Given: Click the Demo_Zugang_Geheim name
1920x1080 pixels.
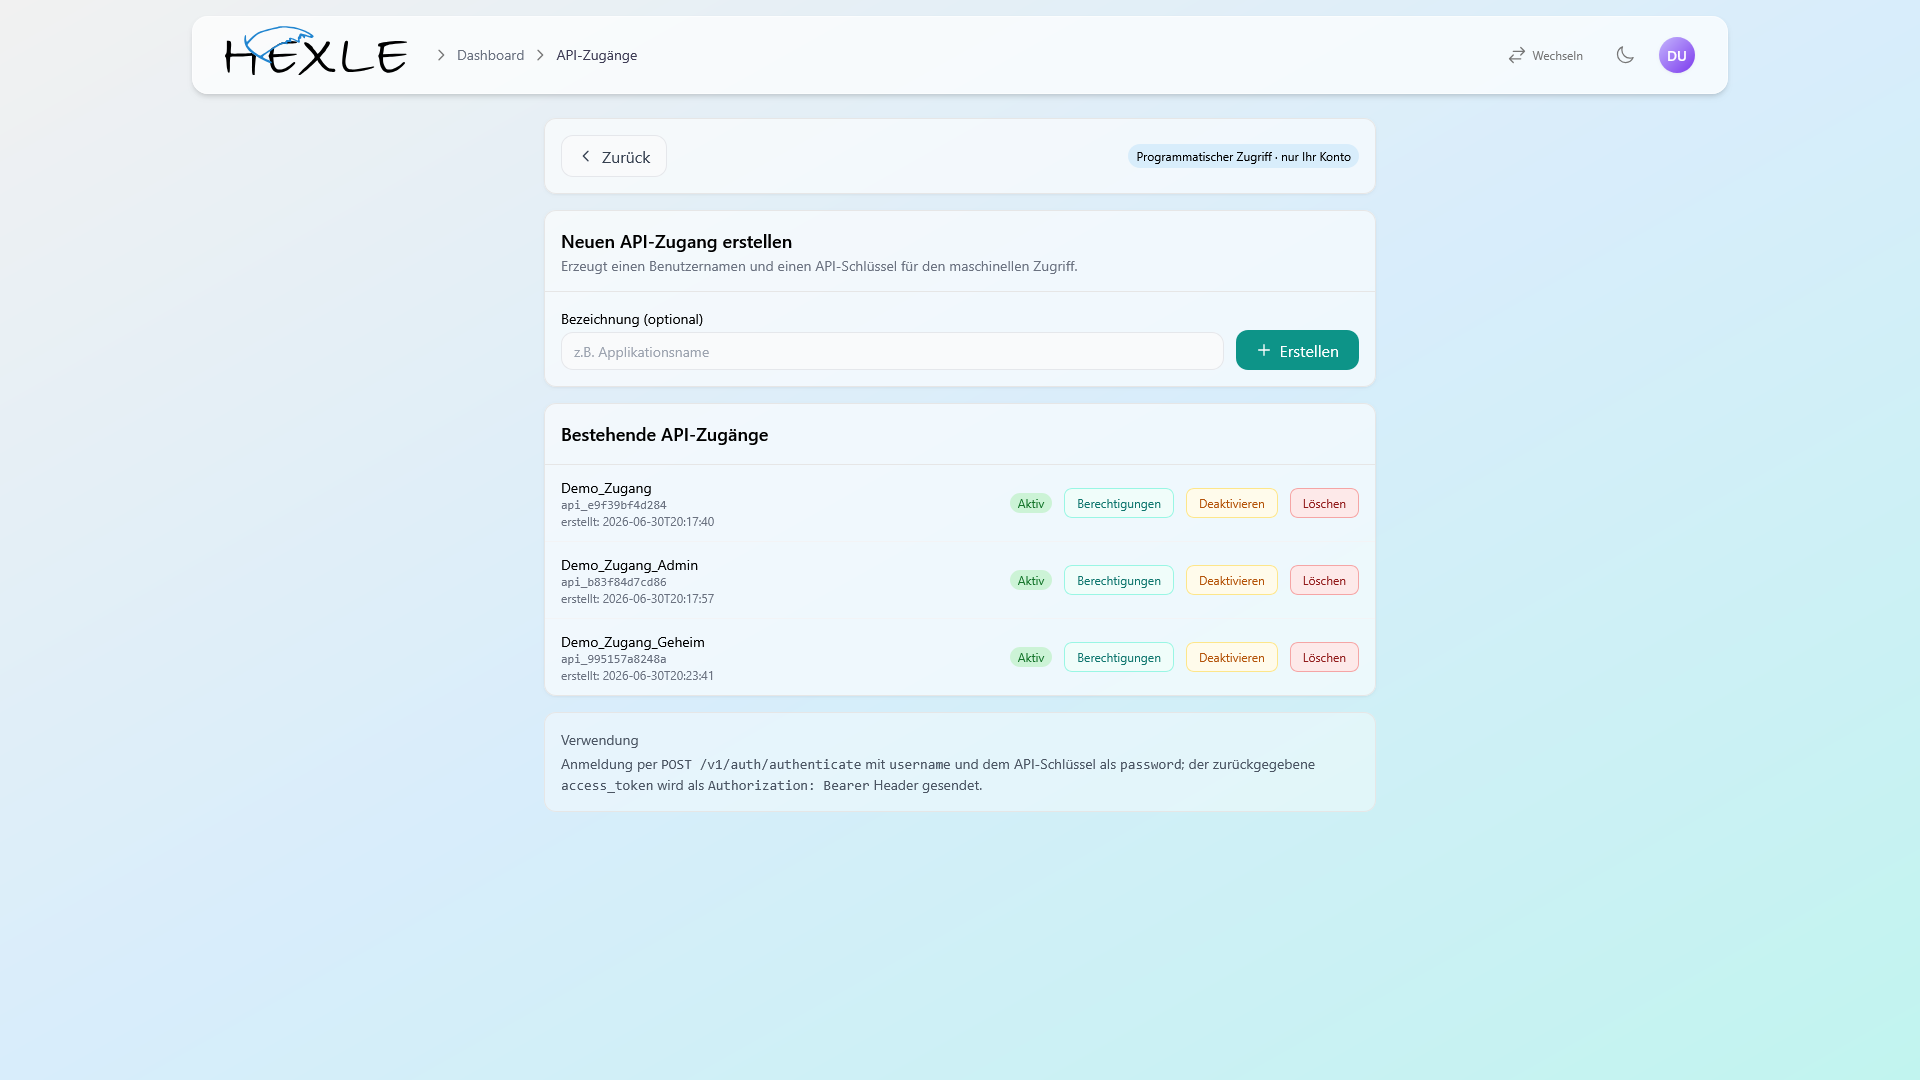Looking at the screenshot, I should (x=632, y=642).
